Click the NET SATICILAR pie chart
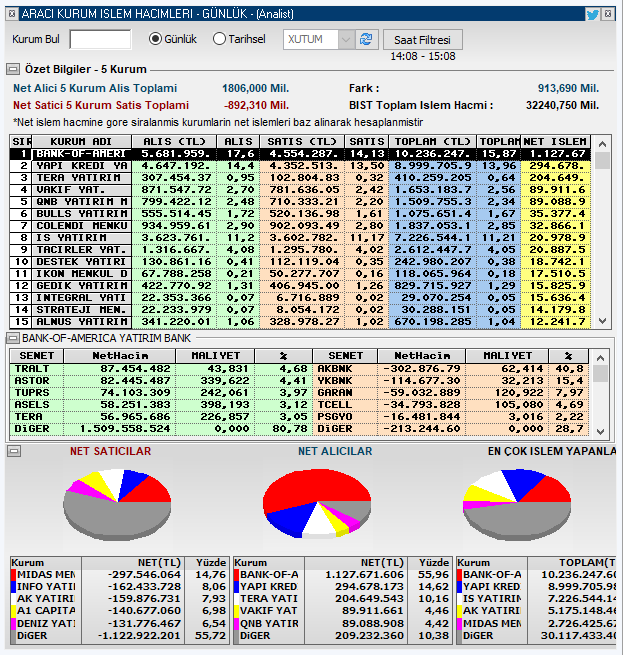 (x=117, y=505)
